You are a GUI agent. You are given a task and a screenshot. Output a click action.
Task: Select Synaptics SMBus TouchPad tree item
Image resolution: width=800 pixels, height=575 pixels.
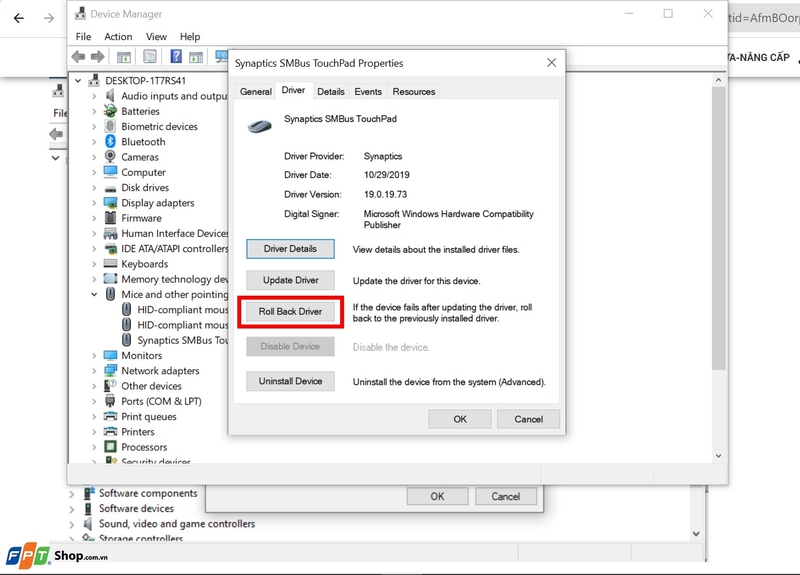[175, 340]
